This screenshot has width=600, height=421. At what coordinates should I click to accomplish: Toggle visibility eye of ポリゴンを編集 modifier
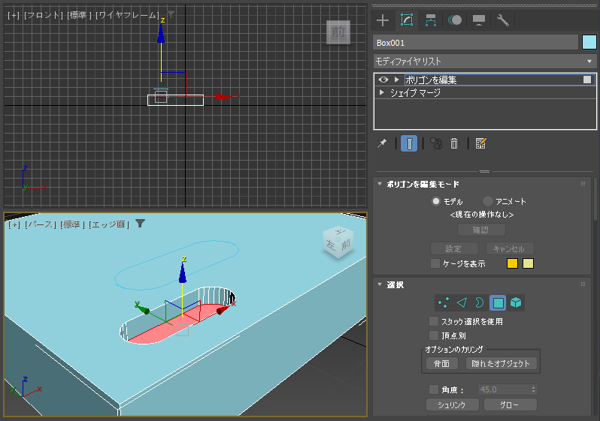pyautogui.click(x=383, y=79)
